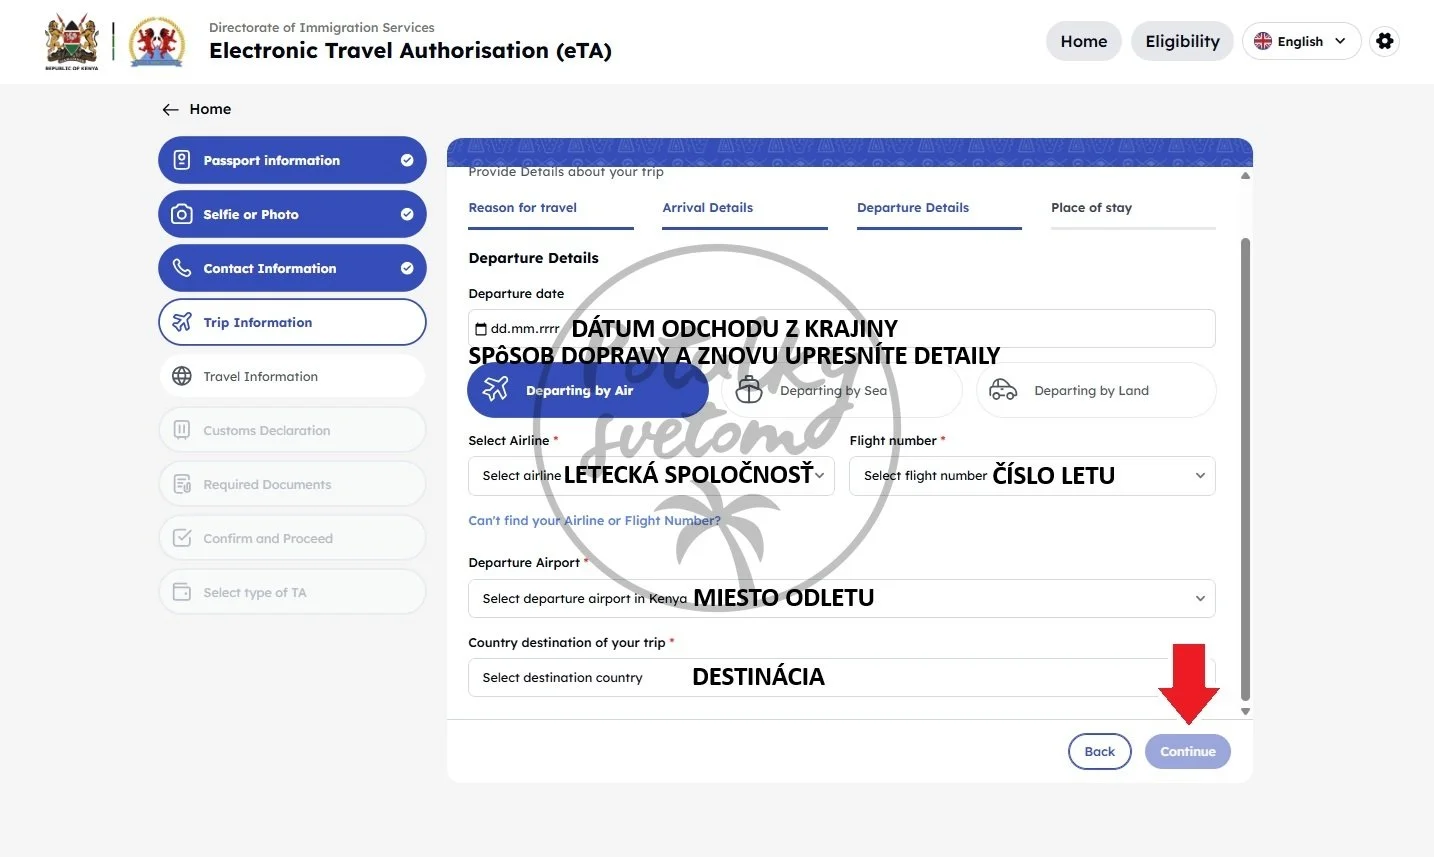Viewport: 1434px width, 857px height.
Task: Click the camera icon in Selfie or Photo step
Action: (182, 214)
